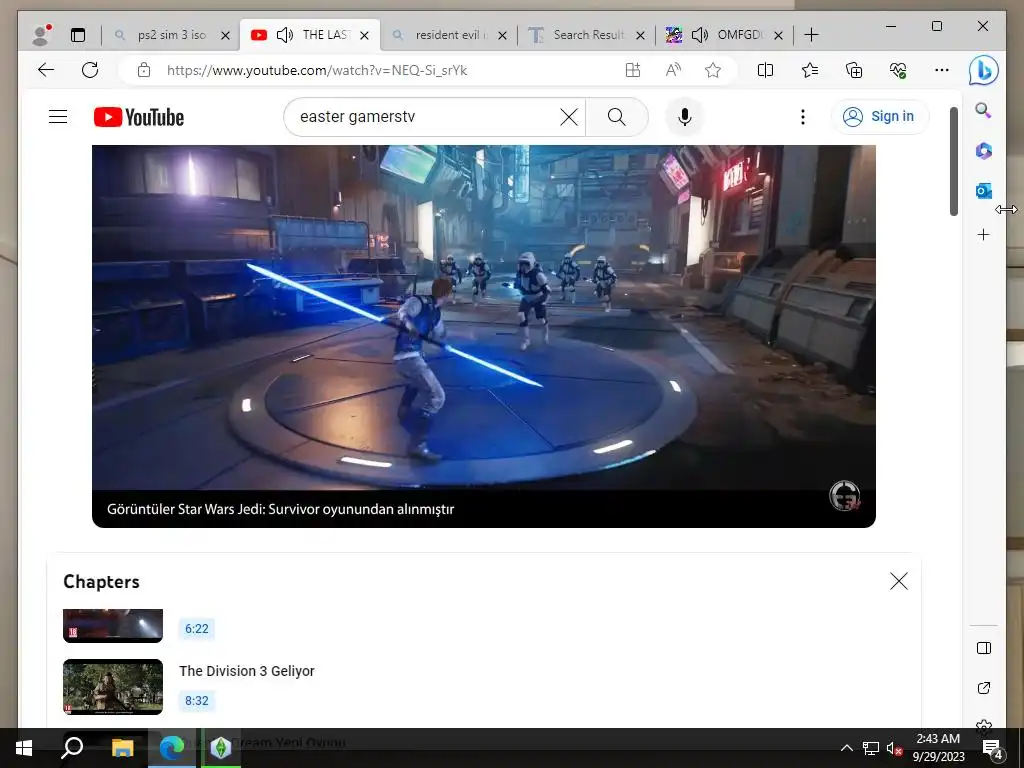Open the taskbar clock and date
The image size is (1024, 768).
click(x=938, y=748)
